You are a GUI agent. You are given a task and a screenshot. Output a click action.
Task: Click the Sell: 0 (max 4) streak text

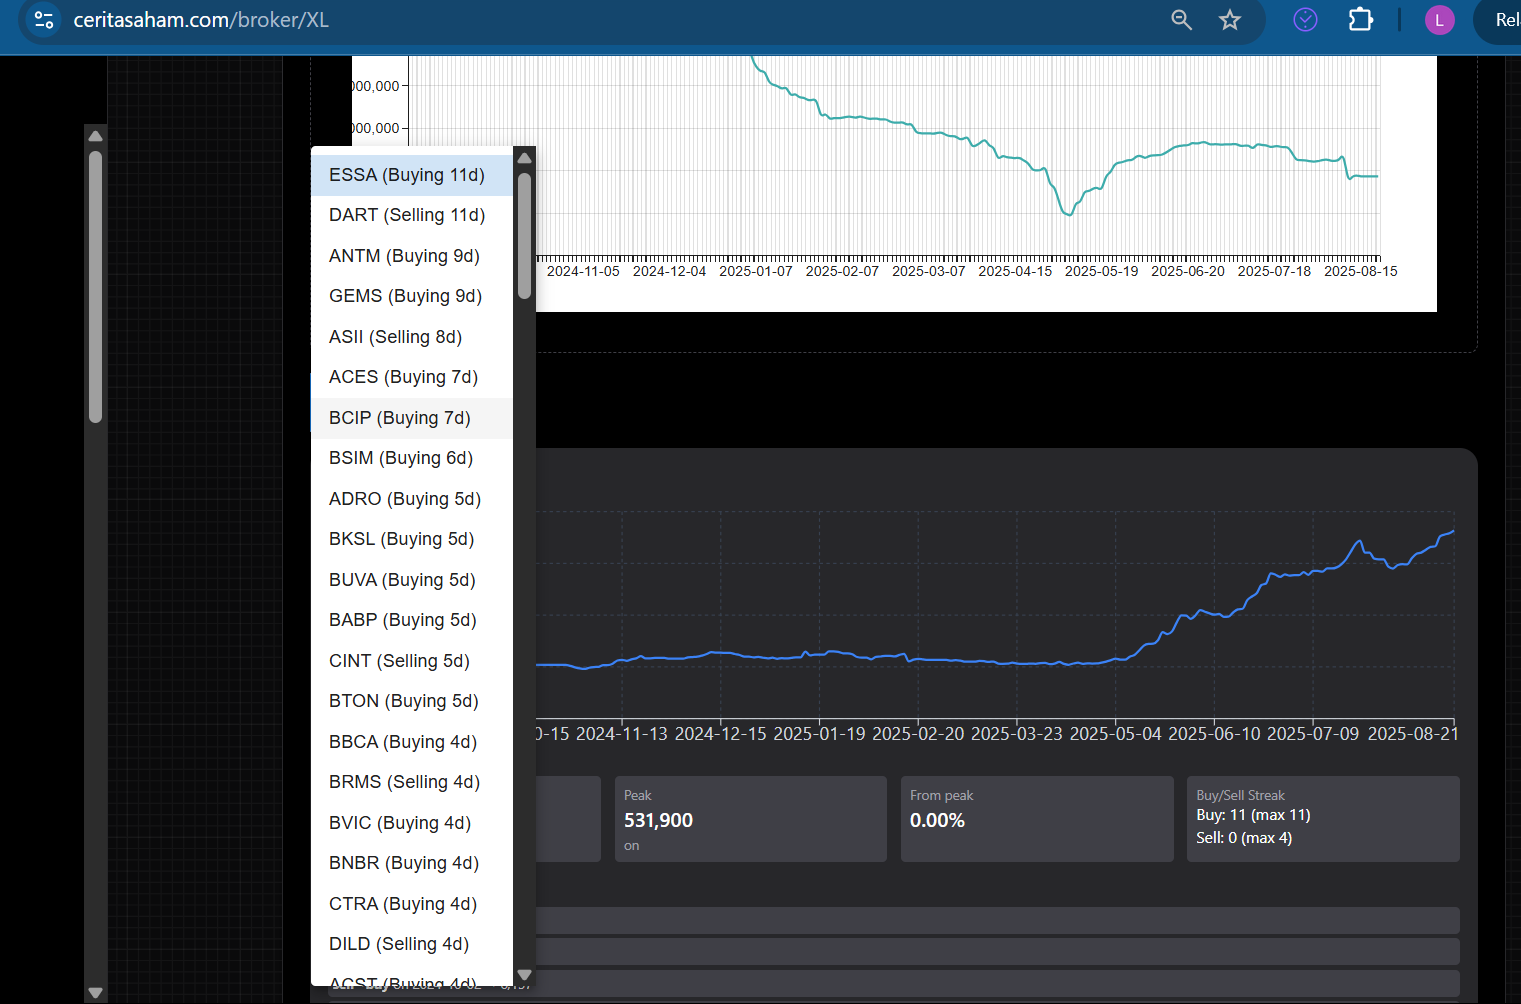pyautogui.click(x=1244, y=838)
